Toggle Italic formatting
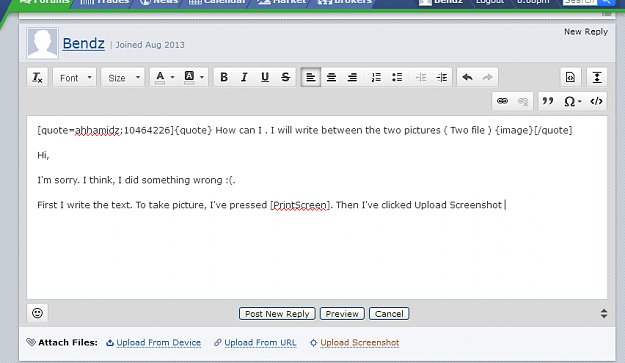 coord(244,77)
